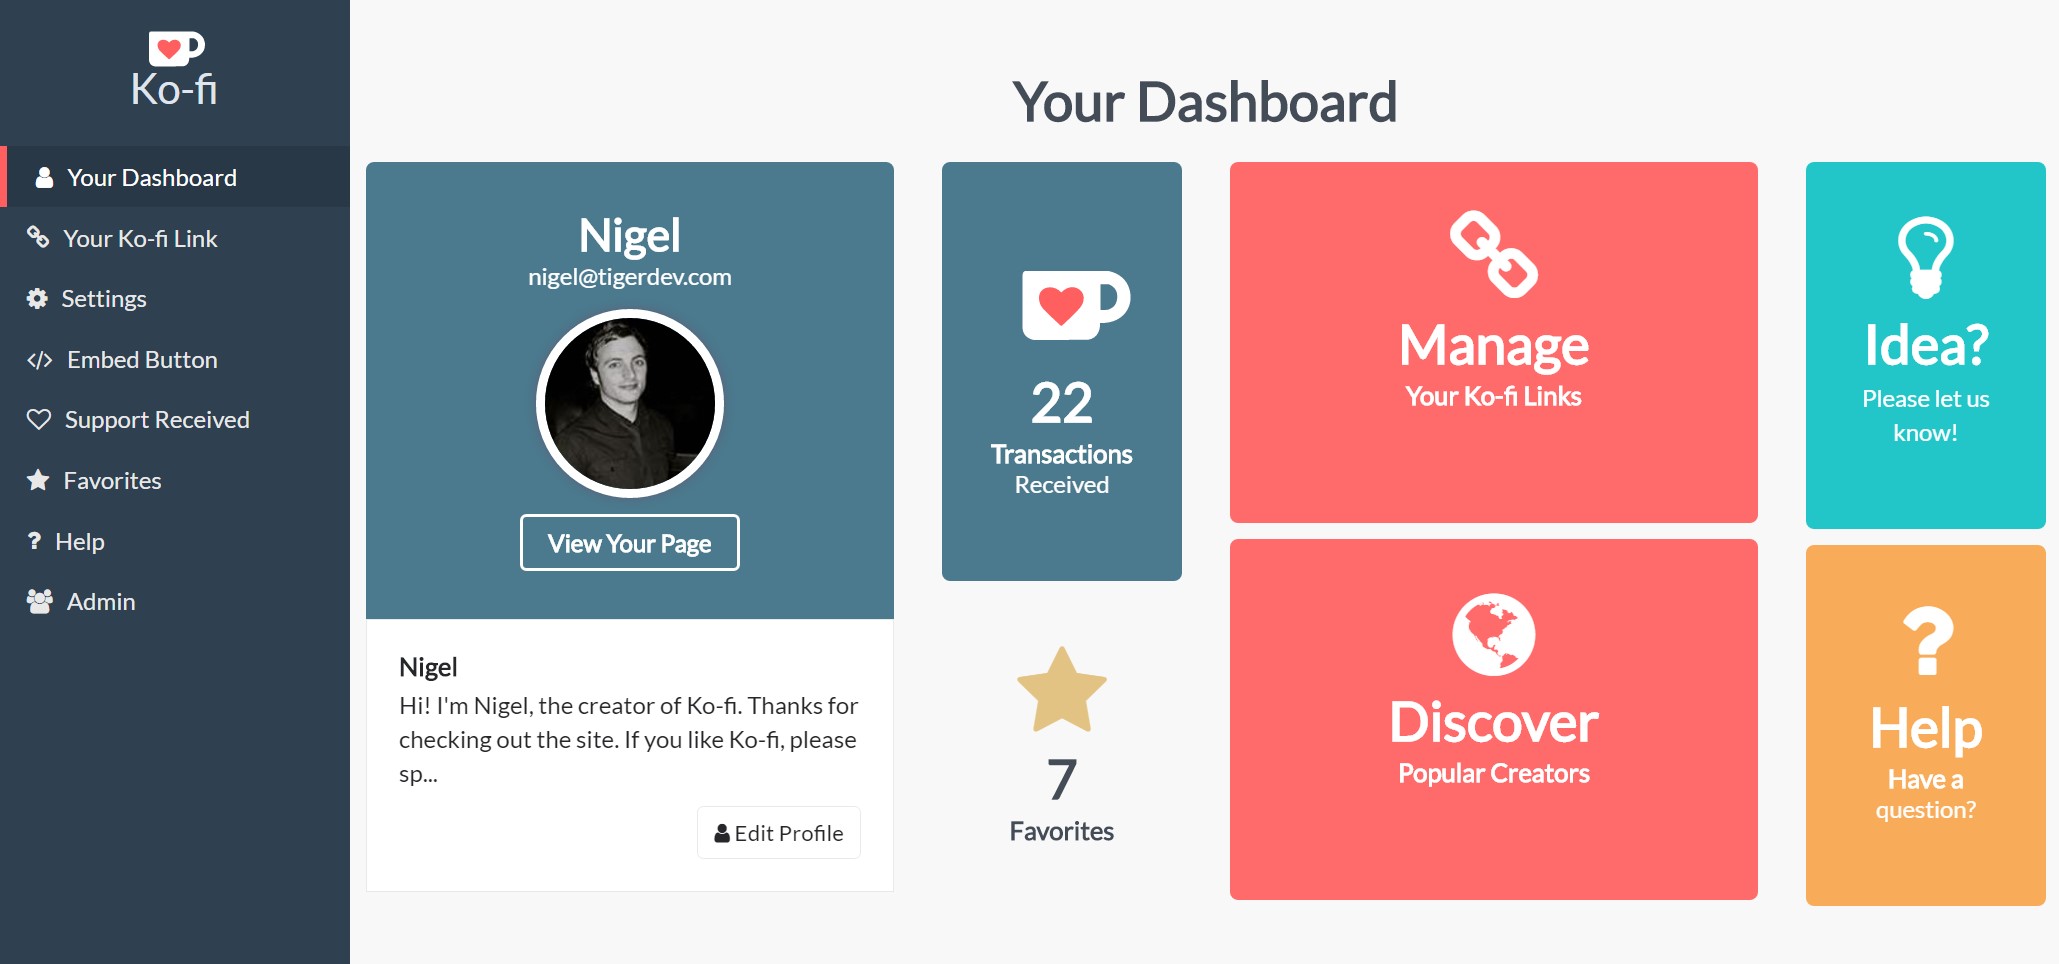The width and height of the screenshot is (2059, 964).
Task: Select Help in the sidebar navigation
Action: pyautogui.click(x=79, y=542)
